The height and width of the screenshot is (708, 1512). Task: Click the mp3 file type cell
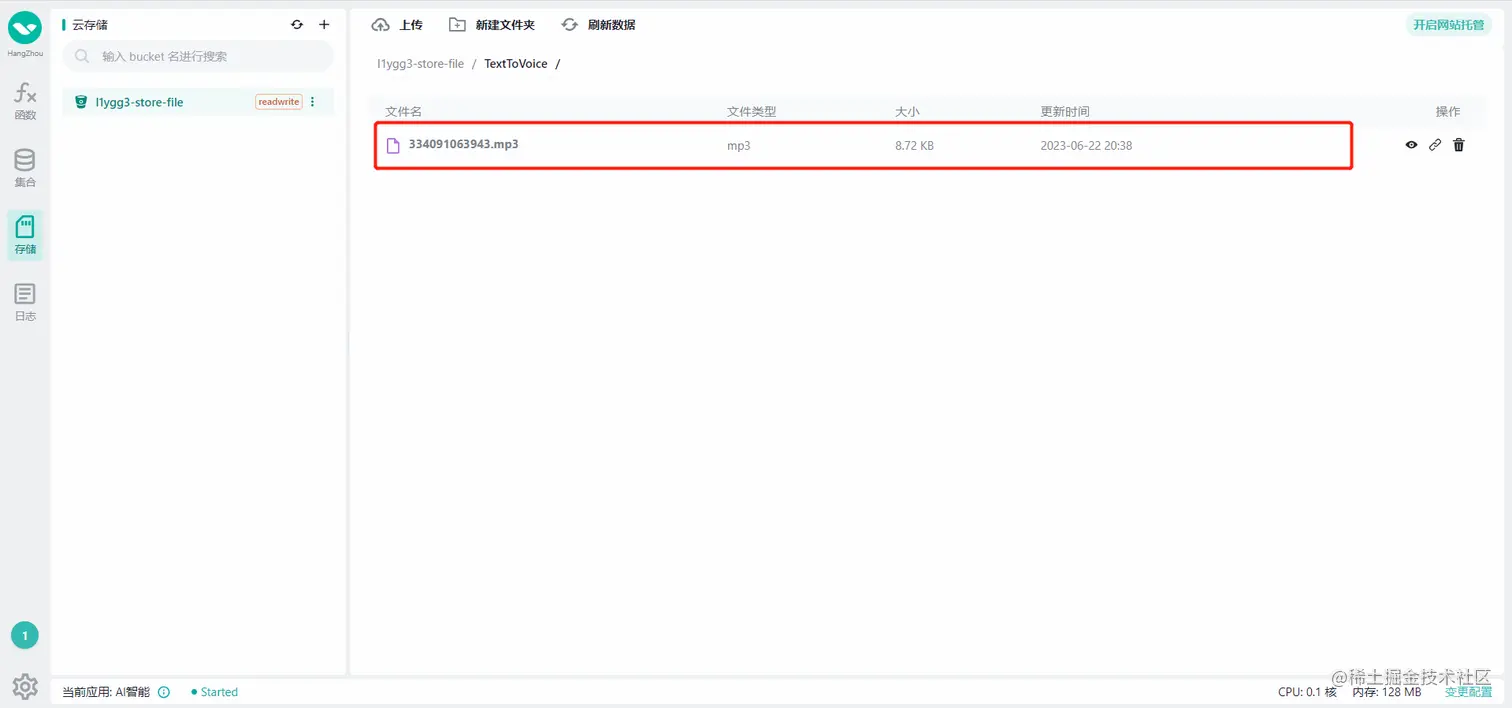739,146
